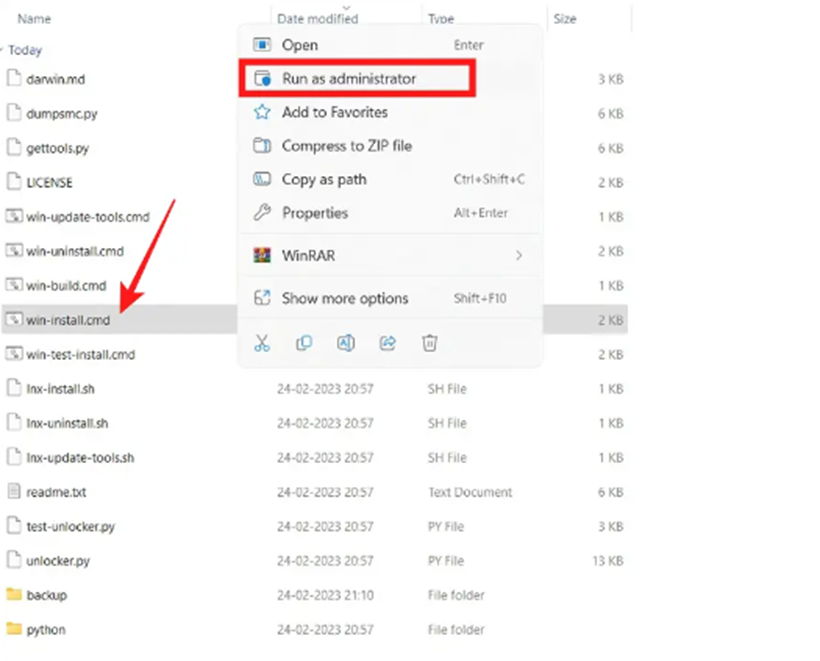Select the lnx-uninstall.sh file name
The height and width of the screenshot is (661, 820).
click(x=67, y=423)
